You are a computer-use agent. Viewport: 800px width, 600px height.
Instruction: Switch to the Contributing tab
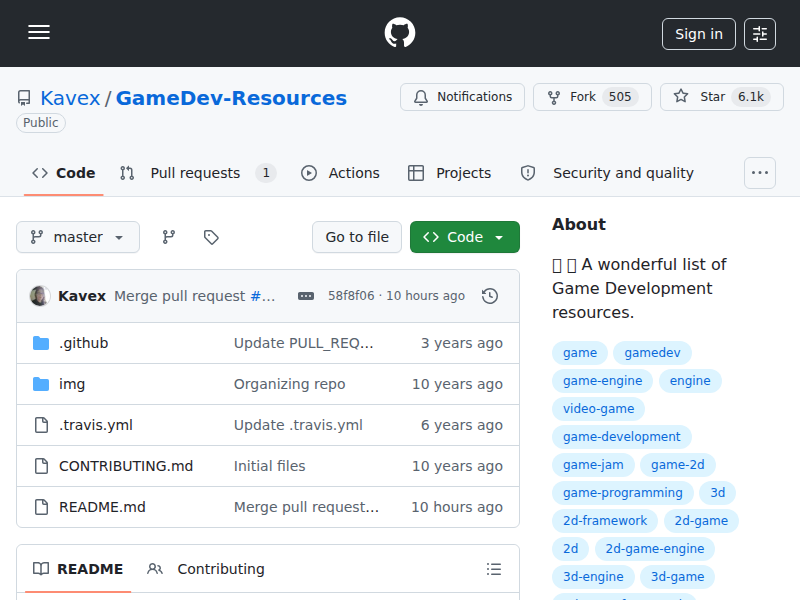pyautogui.click(x=219, y=568)
